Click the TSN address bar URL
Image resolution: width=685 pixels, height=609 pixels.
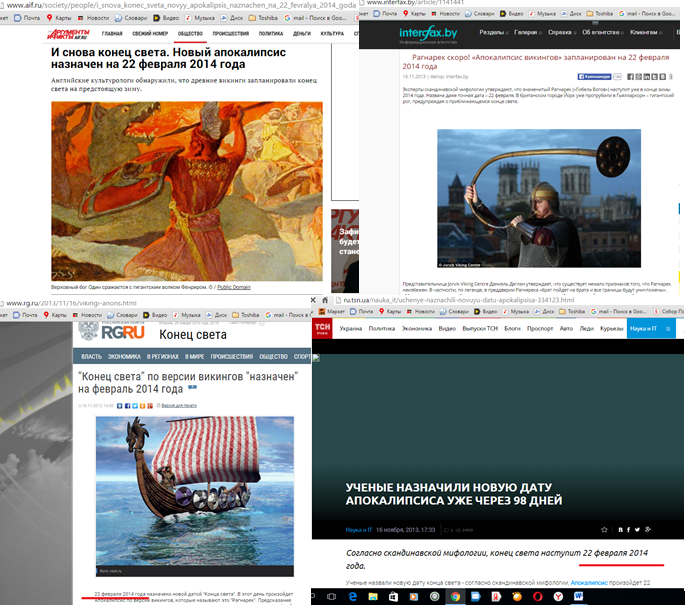(x=459, y=300)
